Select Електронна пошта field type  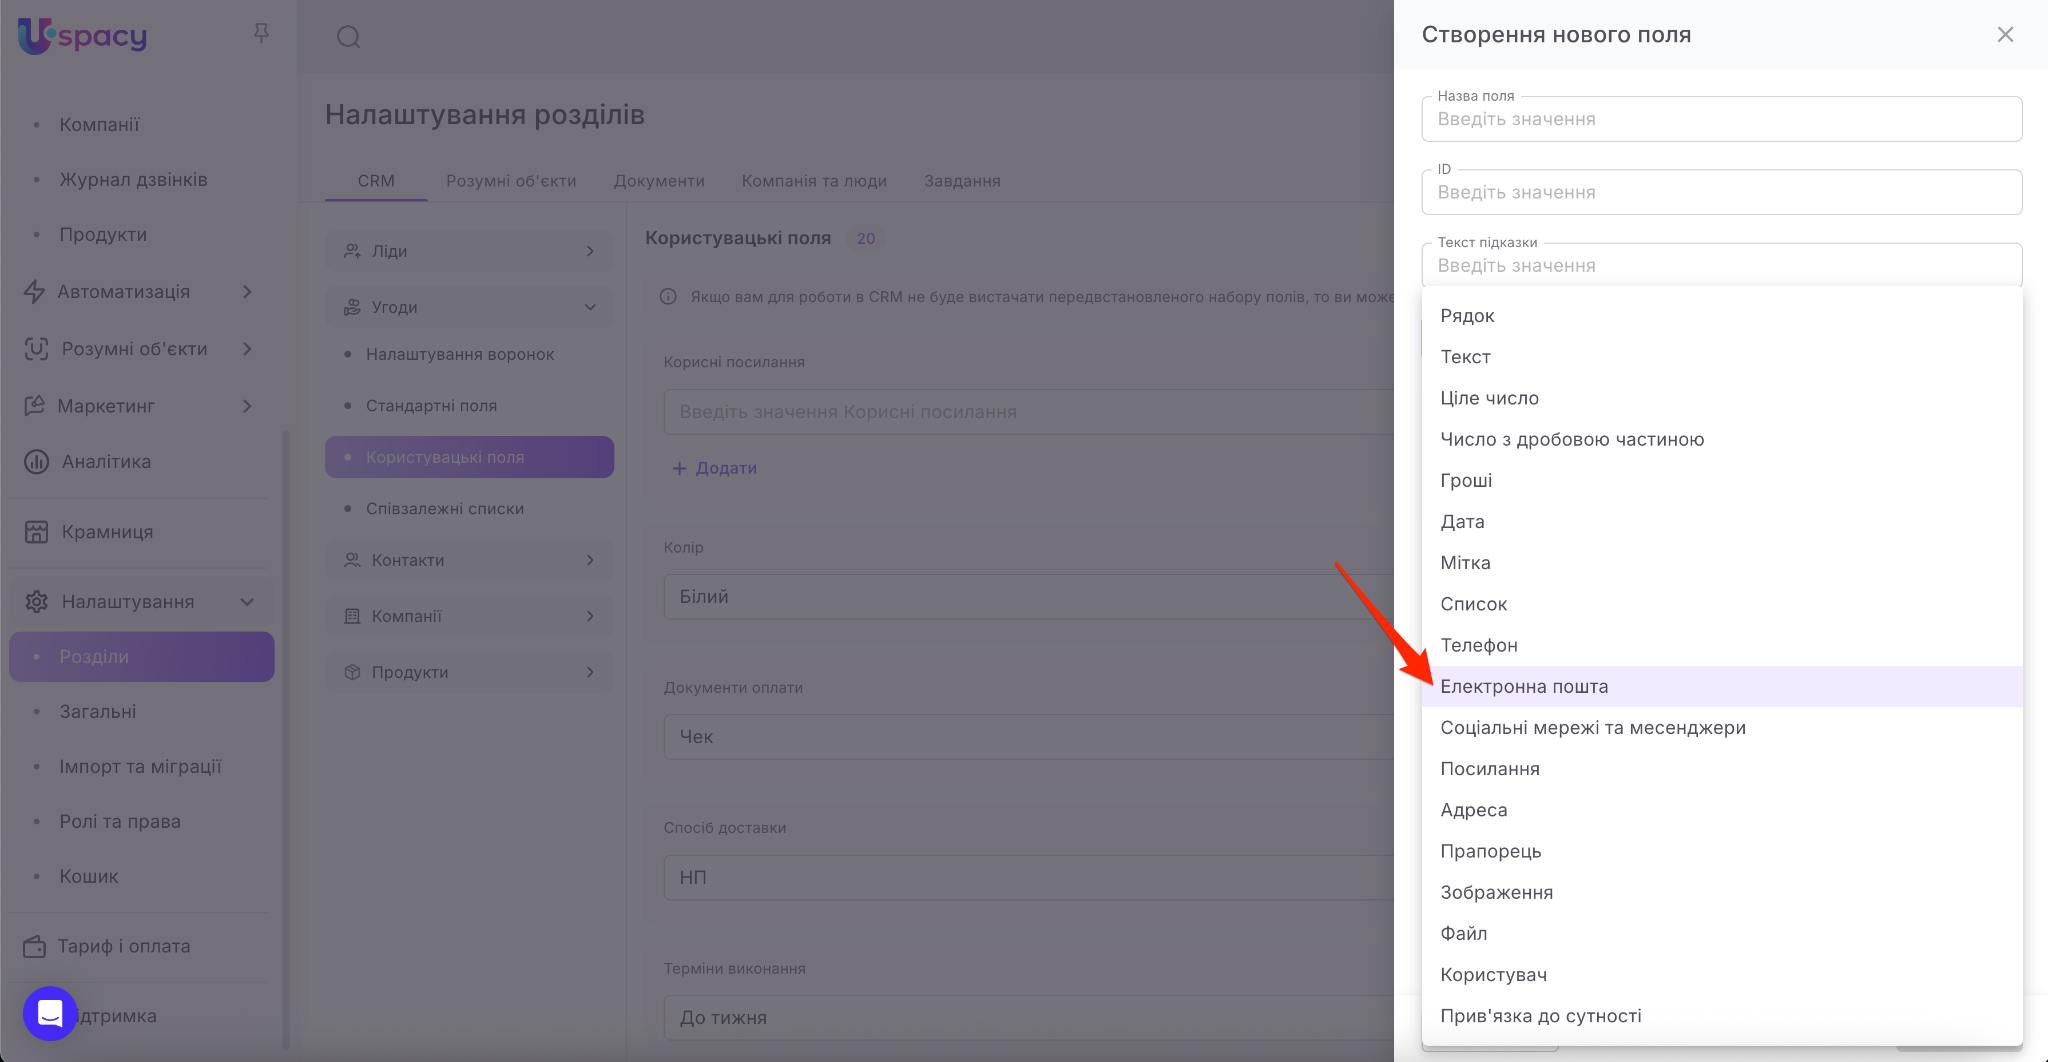click(1524, 687)
